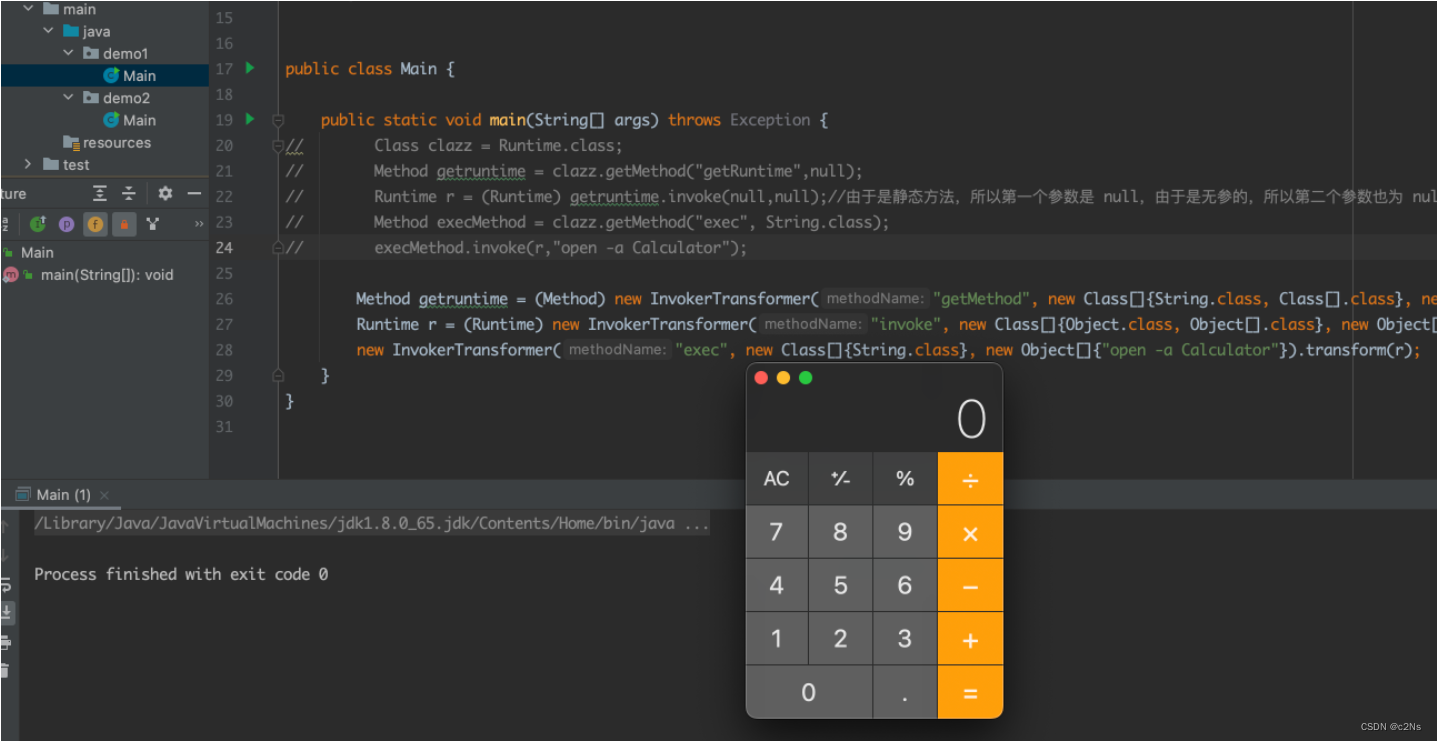This screenshot has height=741, width=1437.
Task: Collapse the demo2 package node
Action: tap(68, 98)
